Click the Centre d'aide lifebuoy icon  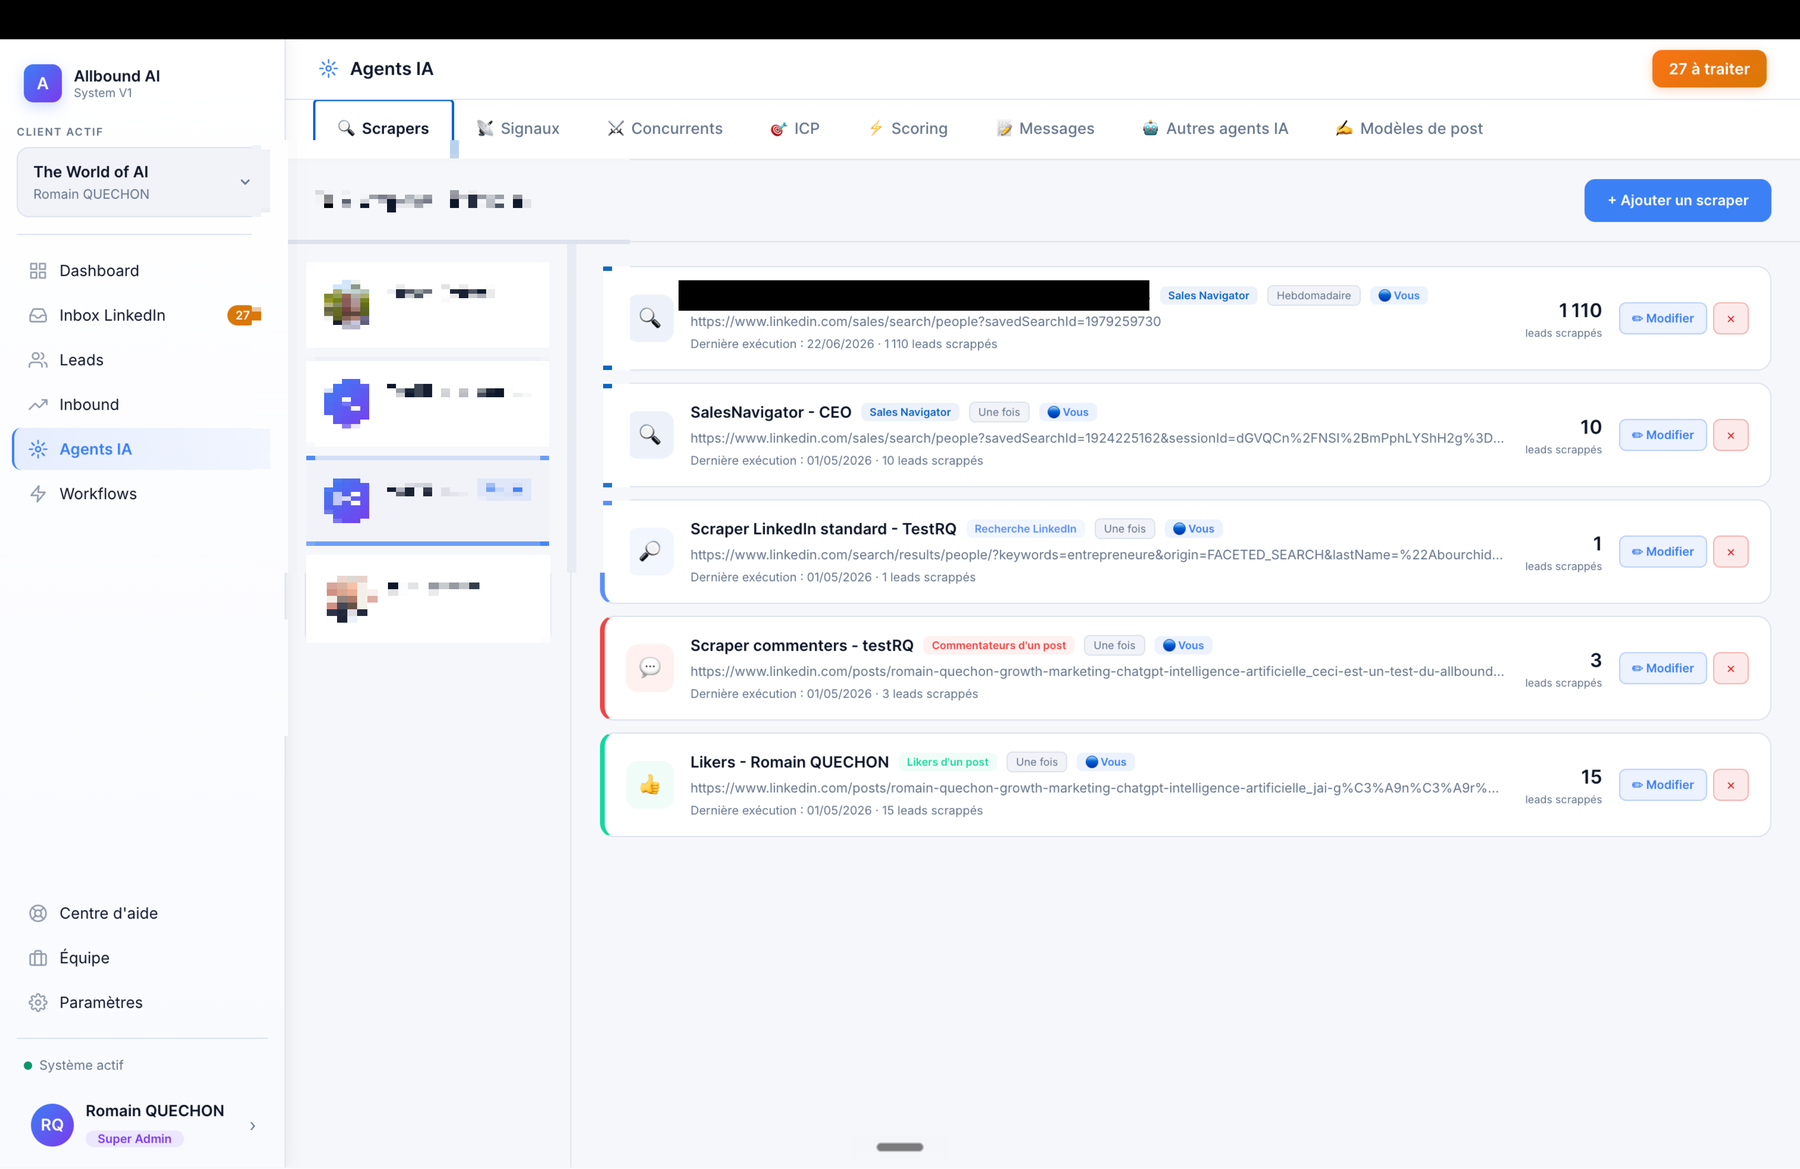38,913
